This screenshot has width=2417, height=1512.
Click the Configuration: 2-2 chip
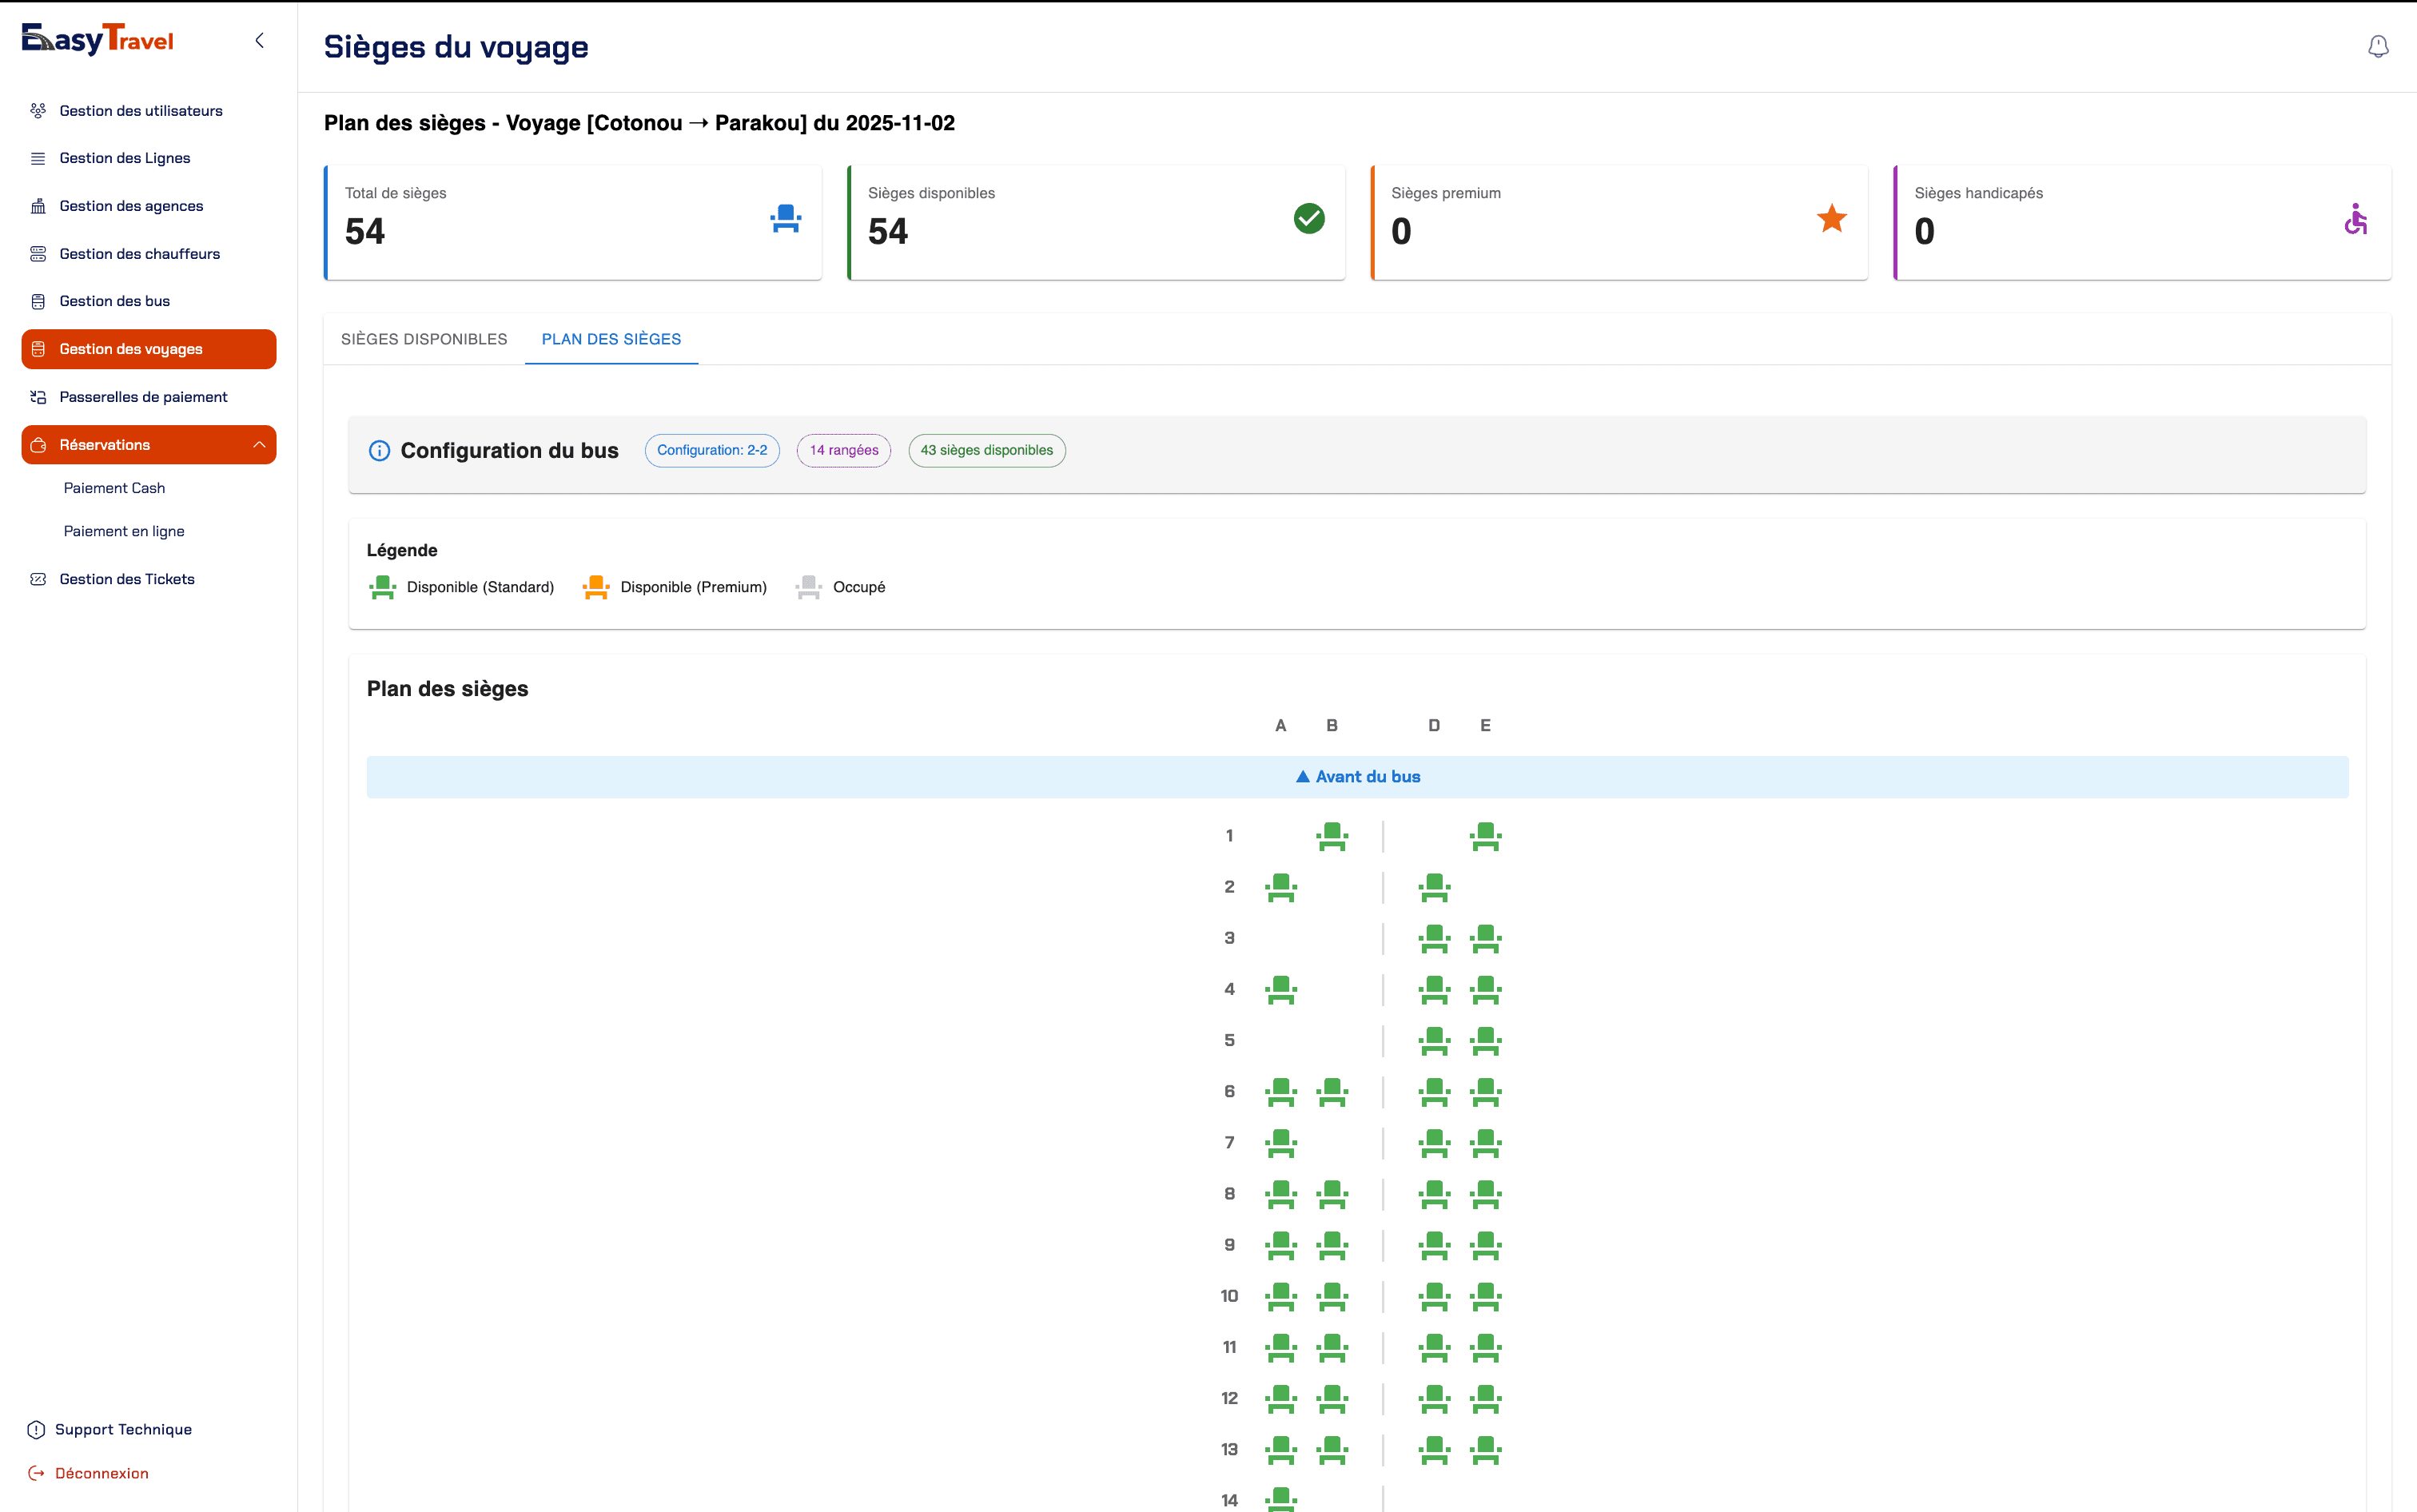click(712, 451)
